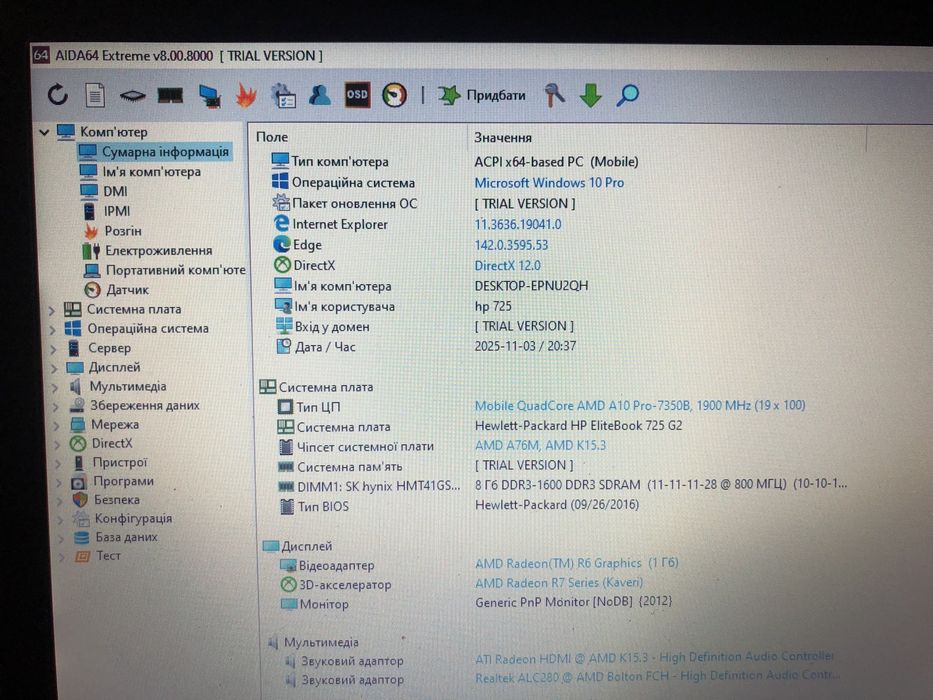Toggle the OSD panel icon
The width and height of the screenshot is (933, 700).
357,95
